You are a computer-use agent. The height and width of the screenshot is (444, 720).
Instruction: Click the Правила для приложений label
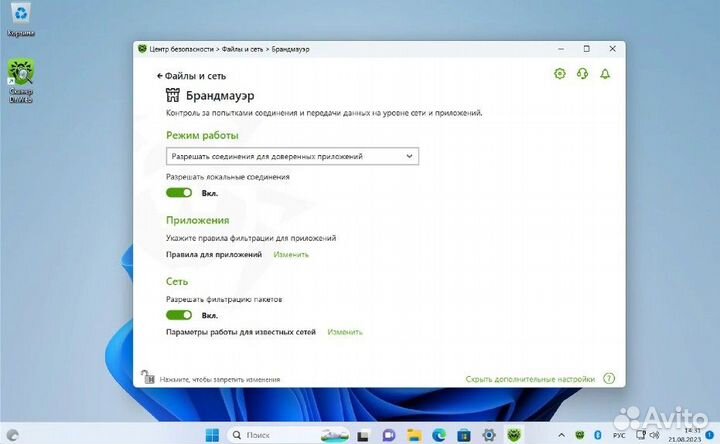coord(214,254)
